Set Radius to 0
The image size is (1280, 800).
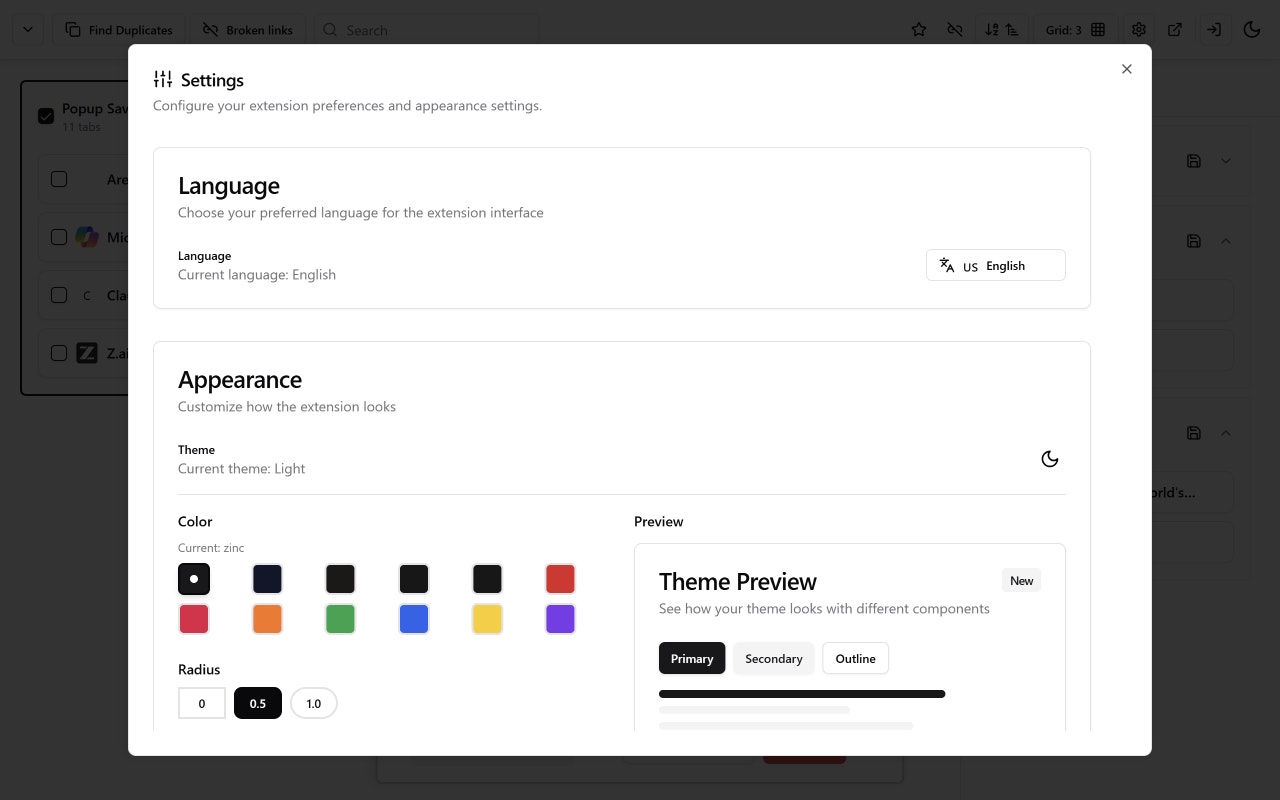coord(202,703)
